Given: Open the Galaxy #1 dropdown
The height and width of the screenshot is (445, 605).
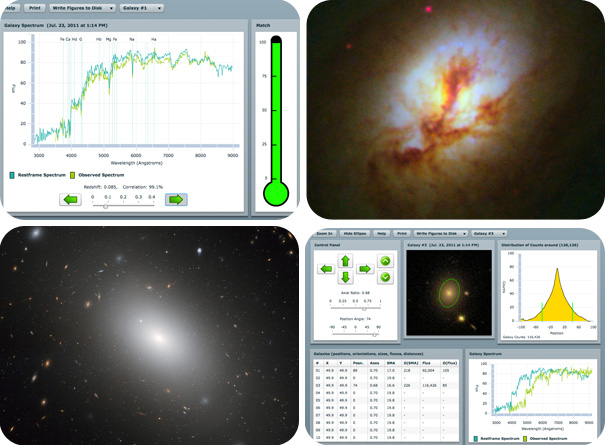Looking at the screenshot, I should 142,8.
